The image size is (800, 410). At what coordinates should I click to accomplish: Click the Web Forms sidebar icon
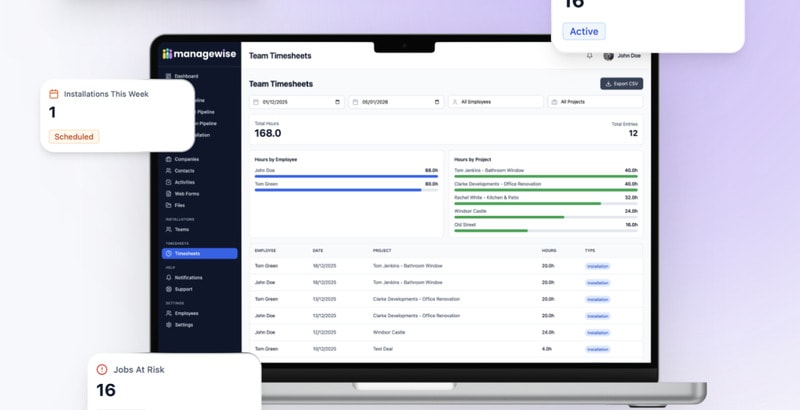[168, 194]
